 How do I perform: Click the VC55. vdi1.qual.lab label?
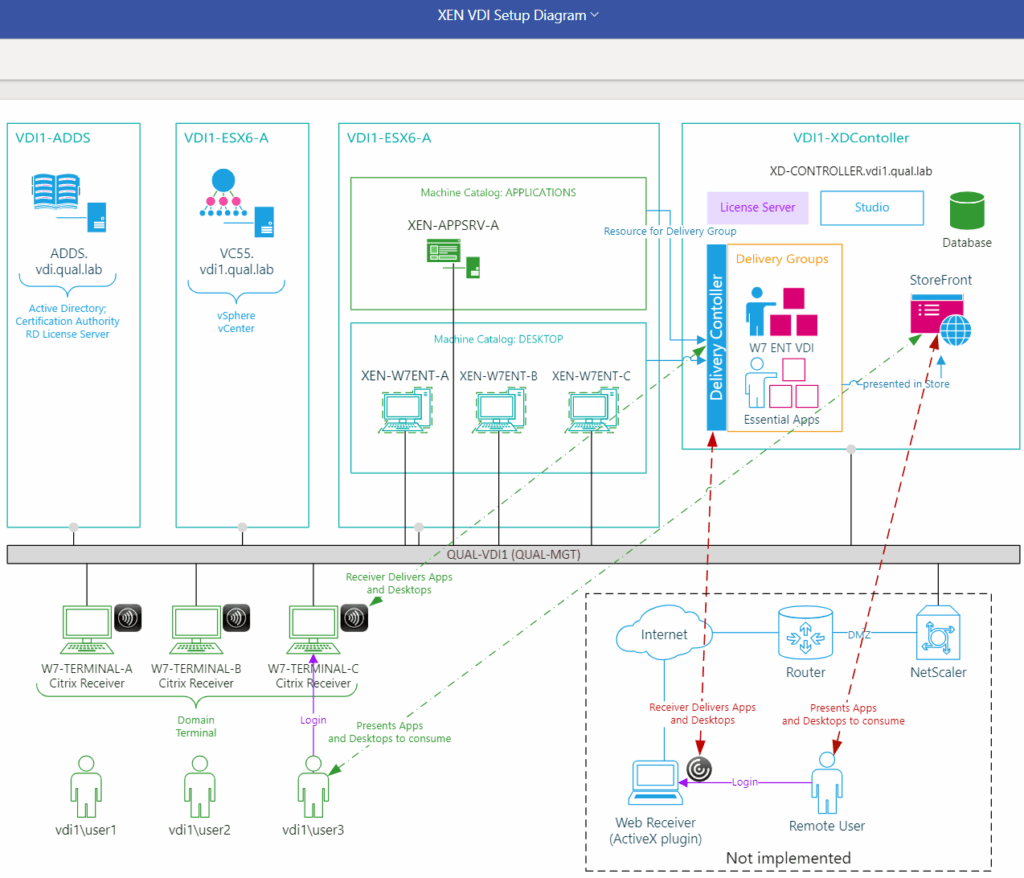tap(236, 261)
